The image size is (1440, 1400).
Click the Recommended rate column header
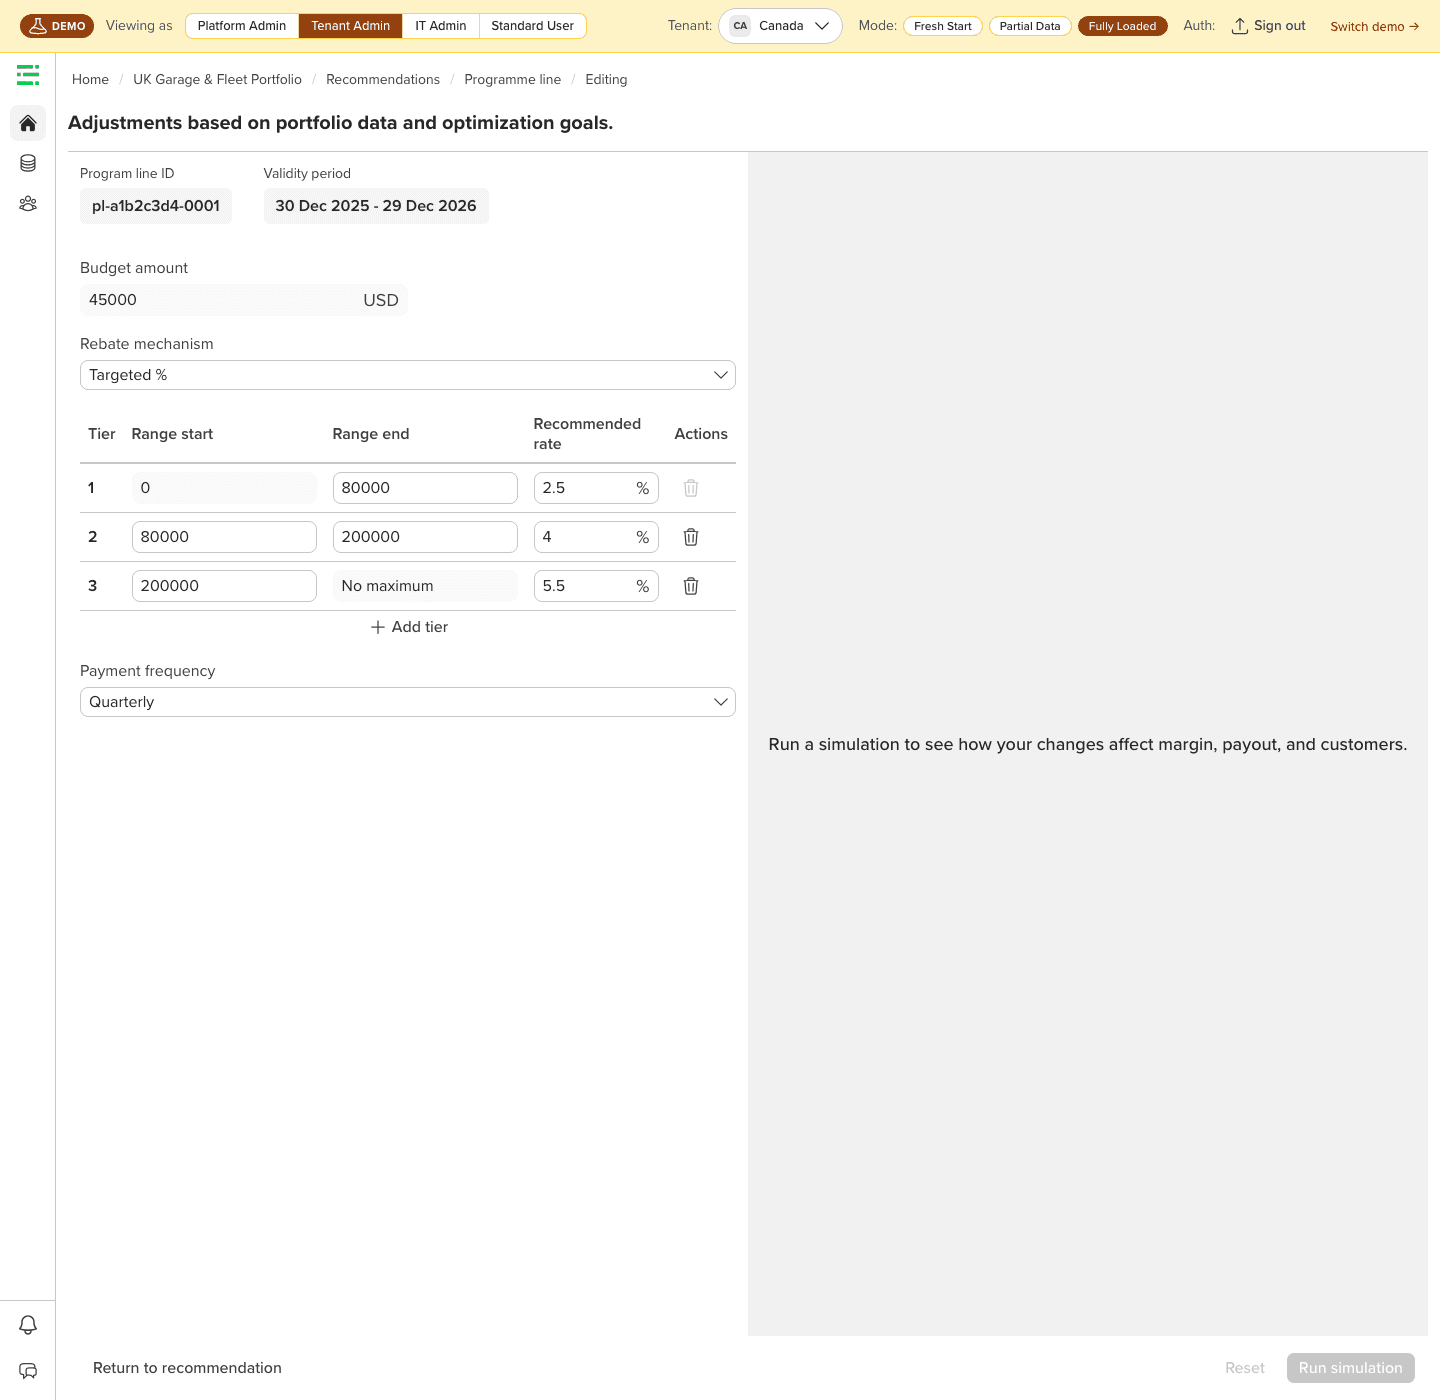[587, 434]
